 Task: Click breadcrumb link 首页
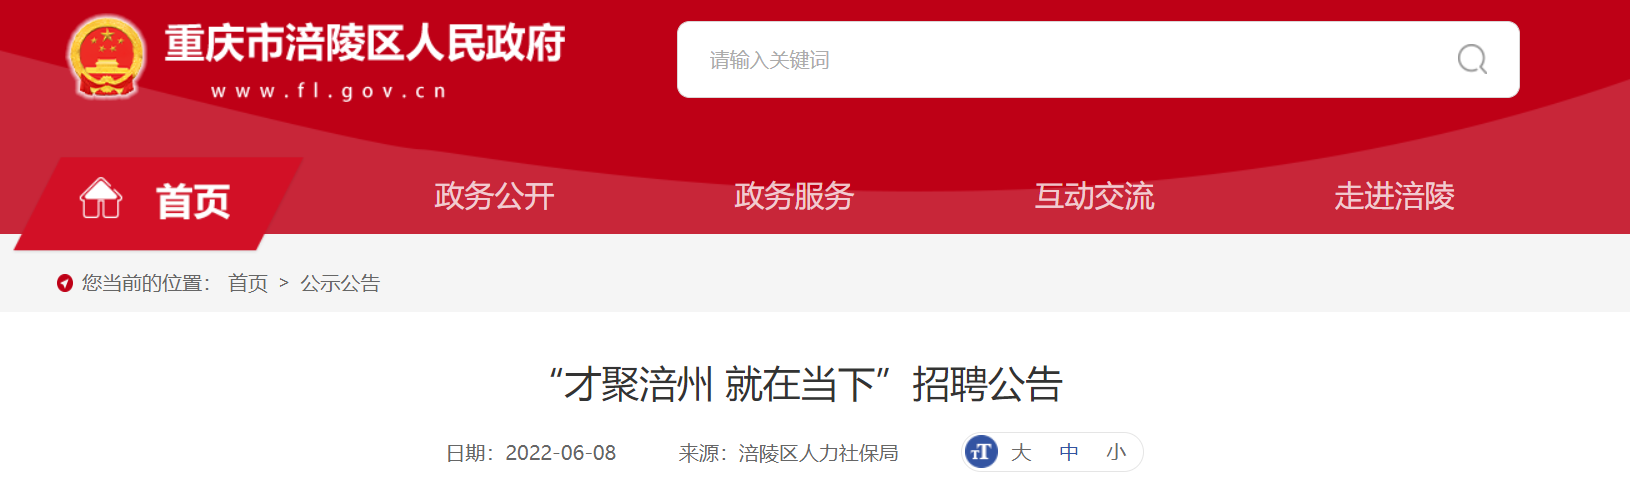click(248, 283)
